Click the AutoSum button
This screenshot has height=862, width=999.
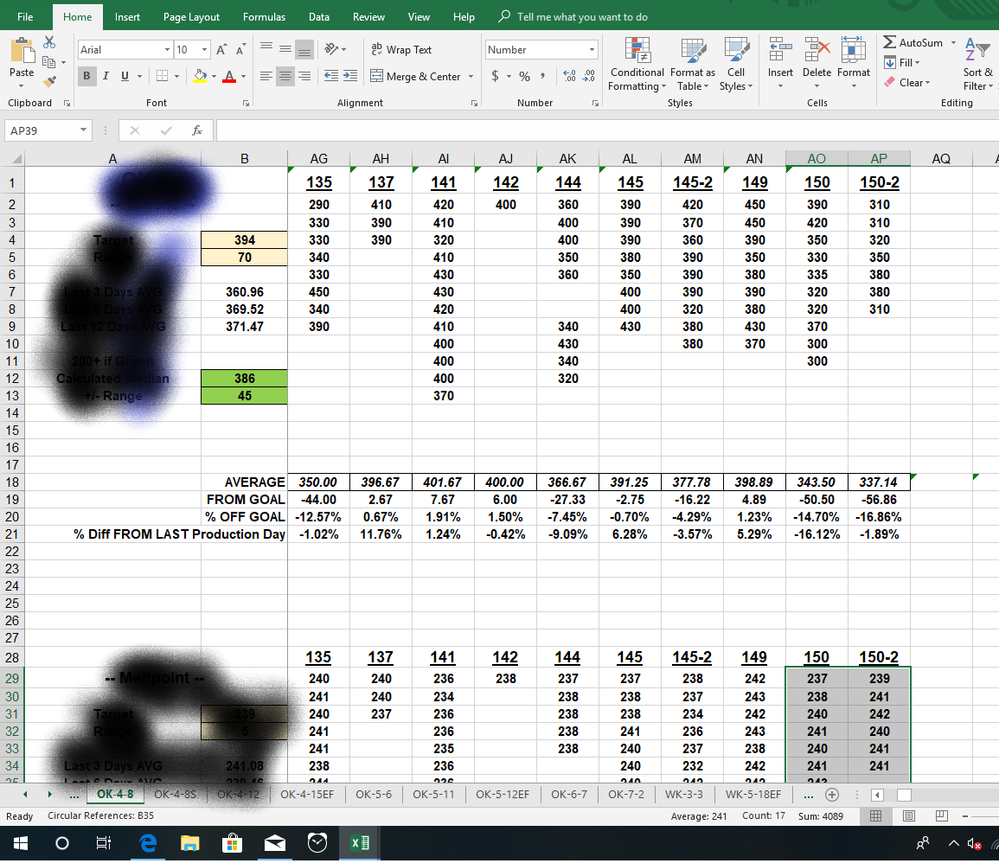[x=914, y=43]
